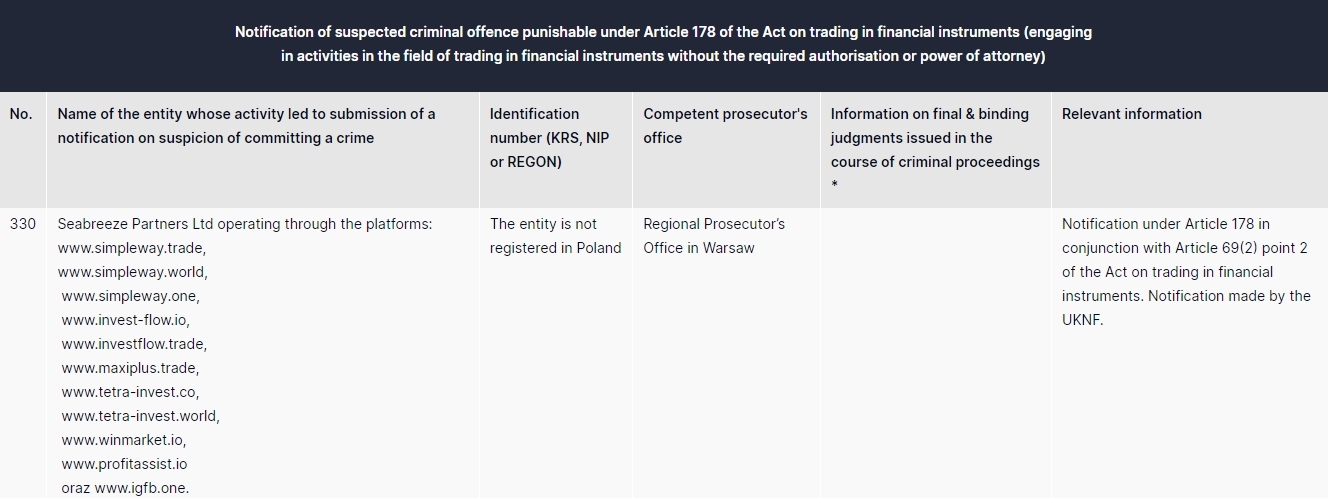Click the www.simpleway.trade address
The height and width of the screenshot is (498, 1328).
(131, 248)
